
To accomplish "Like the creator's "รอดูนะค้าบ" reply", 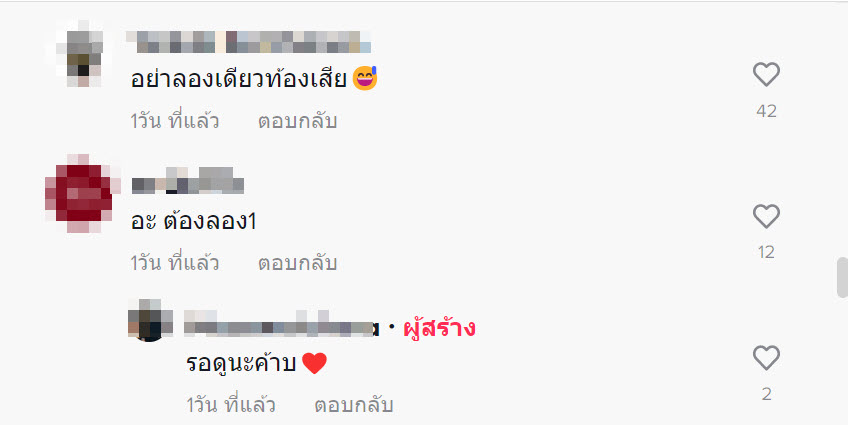I will pos(766,358).
